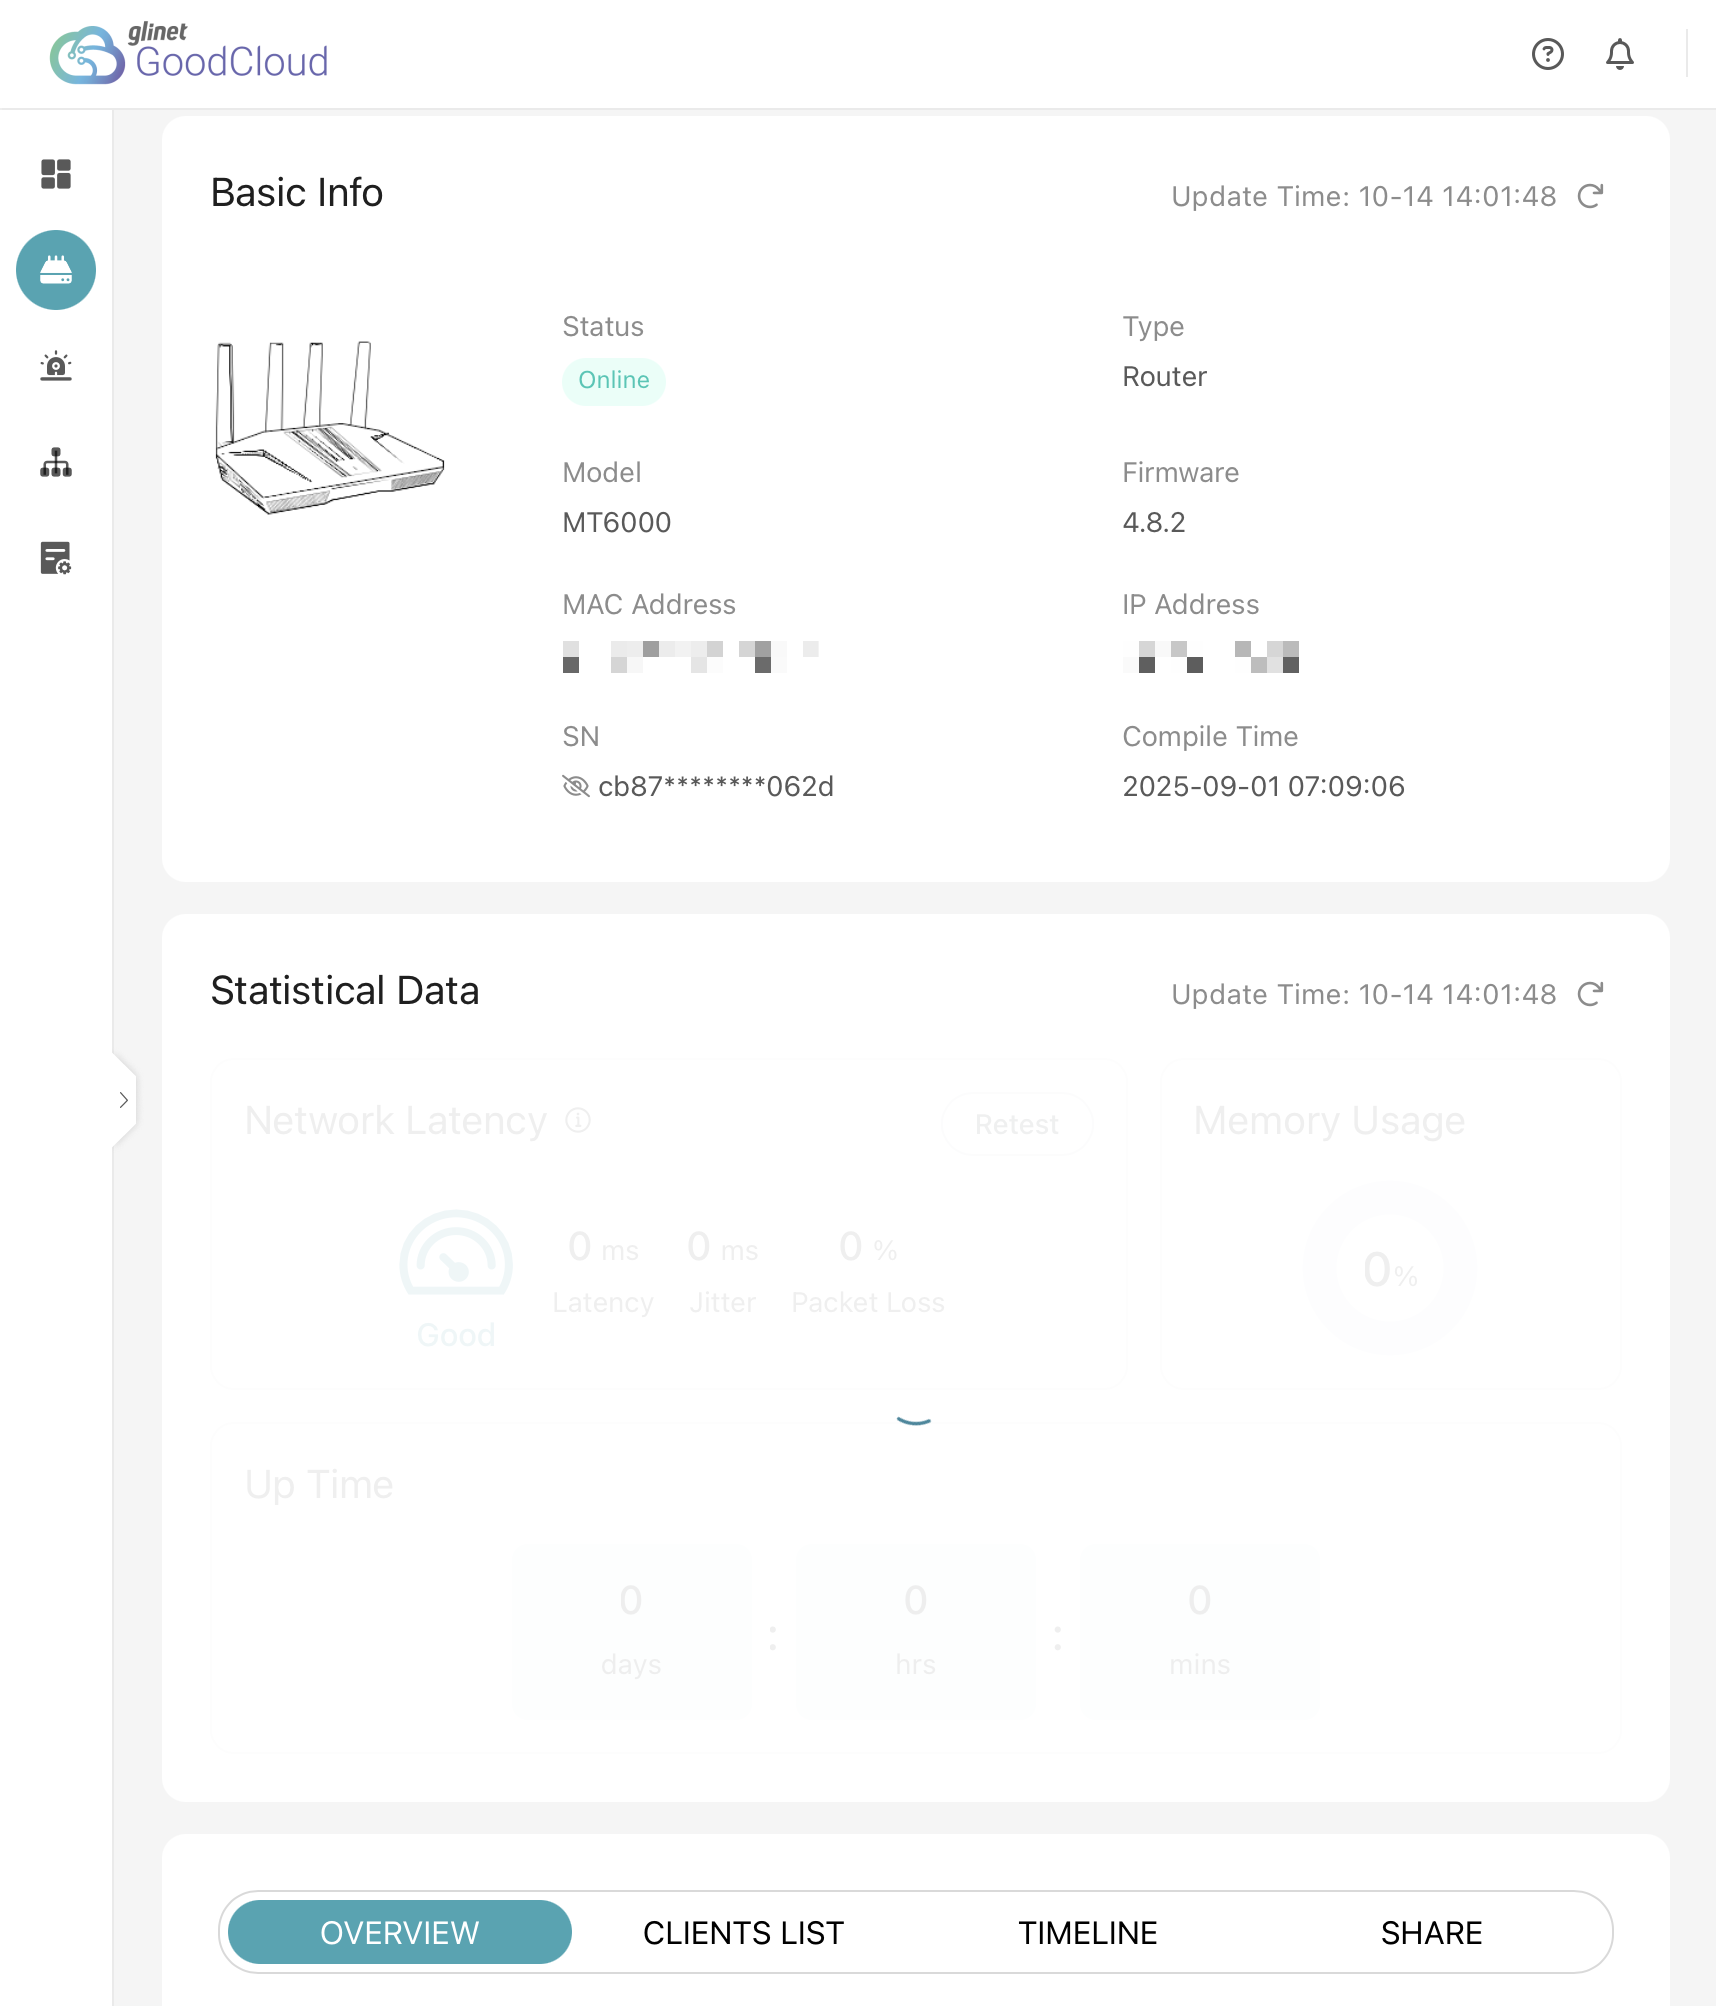Click the Retest latency button

(x=1016, y=1124)
